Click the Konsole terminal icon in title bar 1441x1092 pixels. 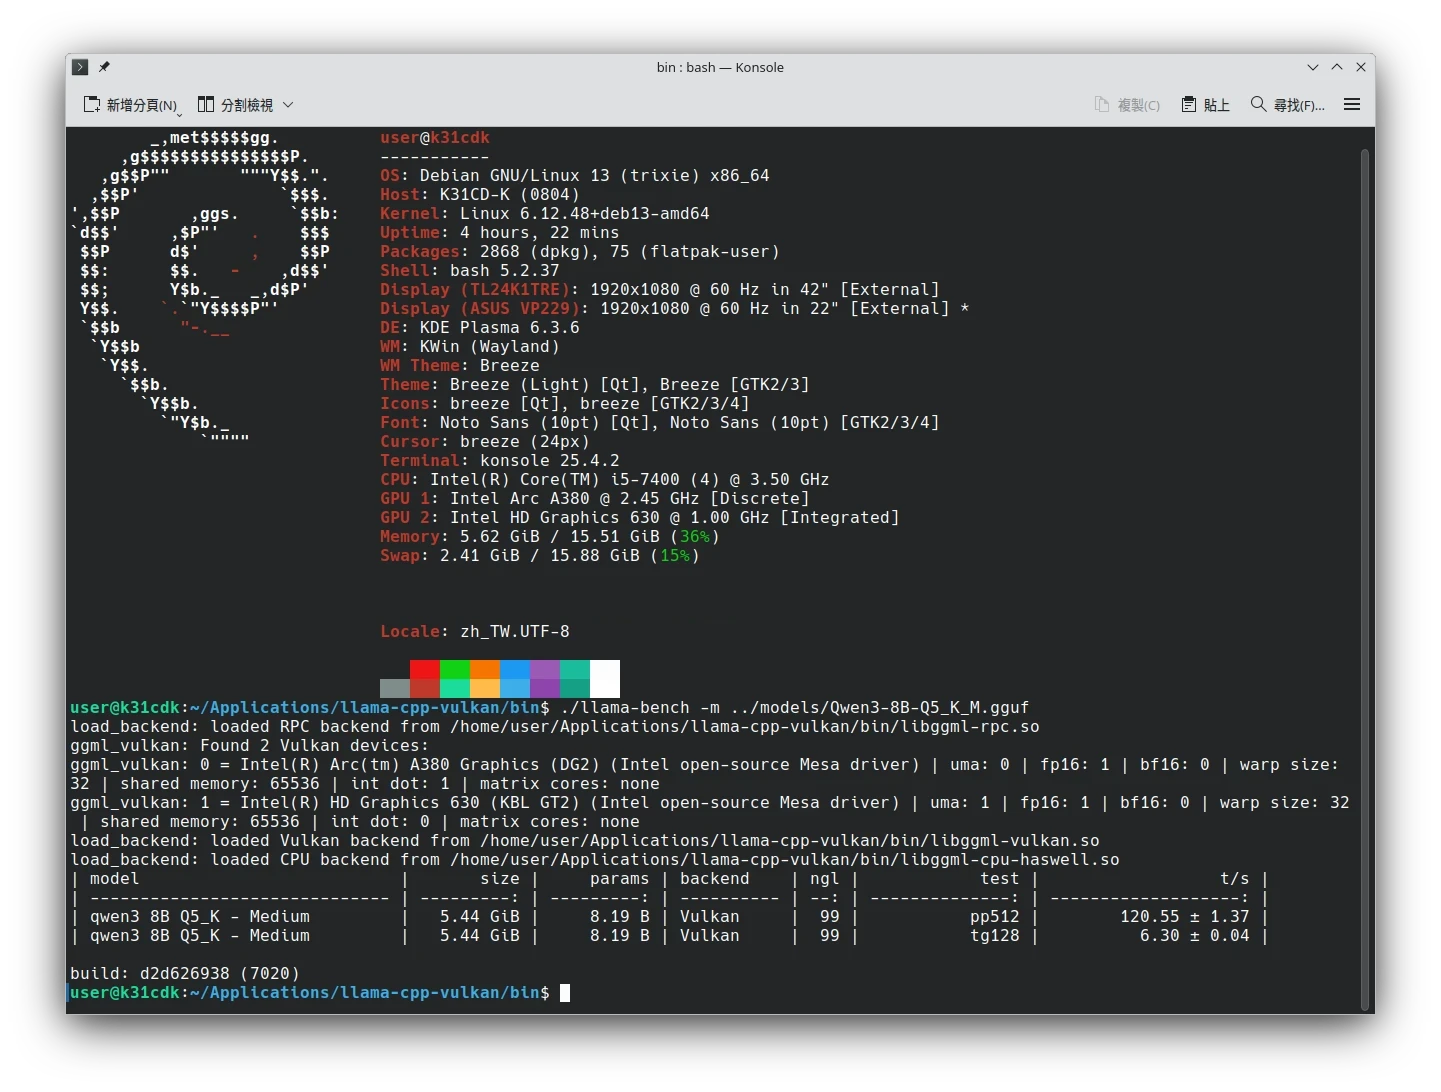[80, 67]
